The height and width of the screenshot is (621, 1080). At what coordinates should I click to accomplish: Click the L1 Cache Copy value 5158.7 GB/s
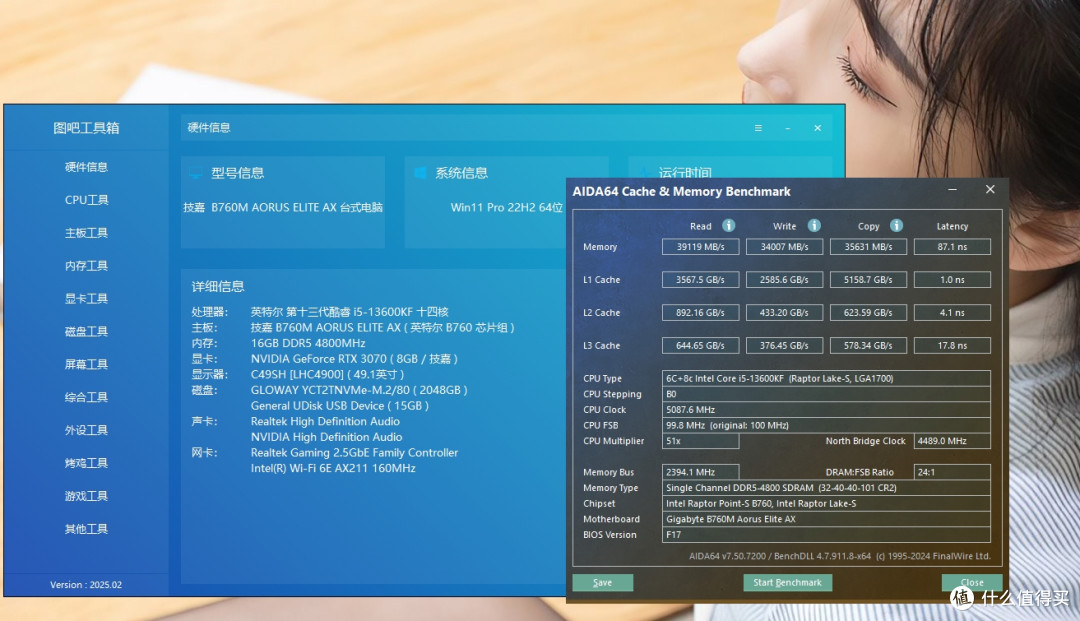tap(868, 280)
